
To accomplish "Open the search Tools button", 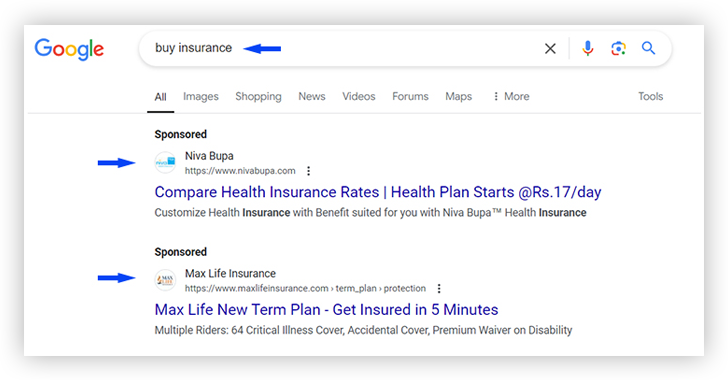I will 650,96.
